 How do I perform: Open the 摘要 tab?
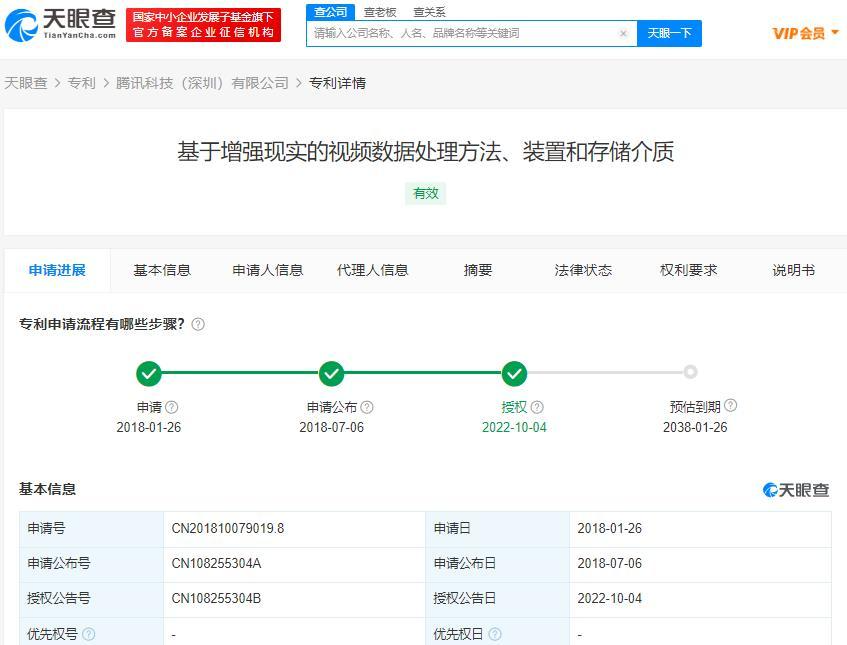tap(477, 269)
